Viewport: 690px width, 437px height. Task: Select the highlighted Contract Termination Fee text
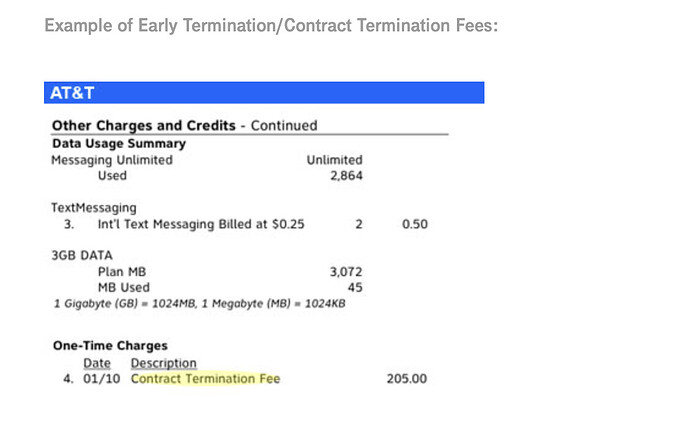(x=206, y=379)
